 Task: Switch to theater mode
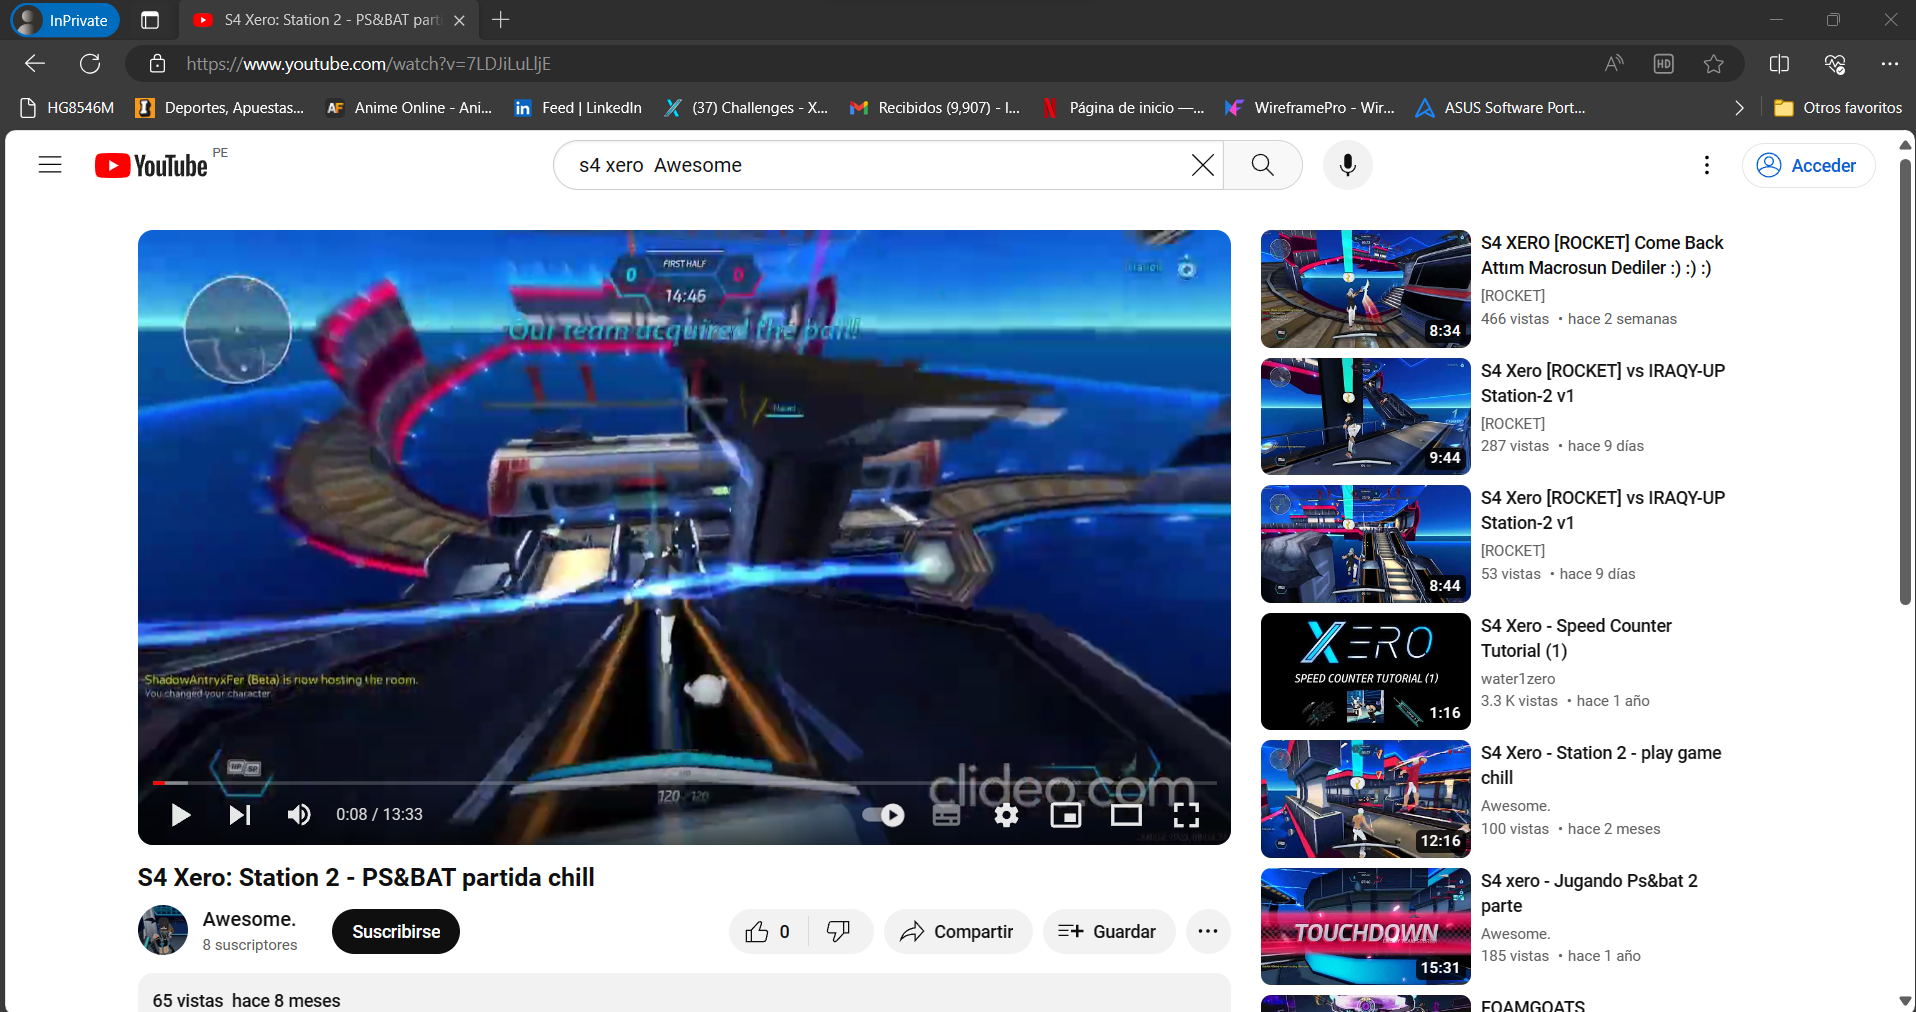click(x=1126, y=815)
